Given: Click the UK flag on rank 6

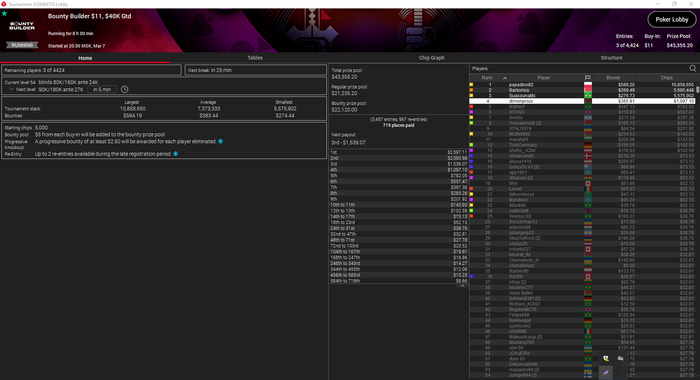Looking at the screenshot, I should (x=588, y=112).
